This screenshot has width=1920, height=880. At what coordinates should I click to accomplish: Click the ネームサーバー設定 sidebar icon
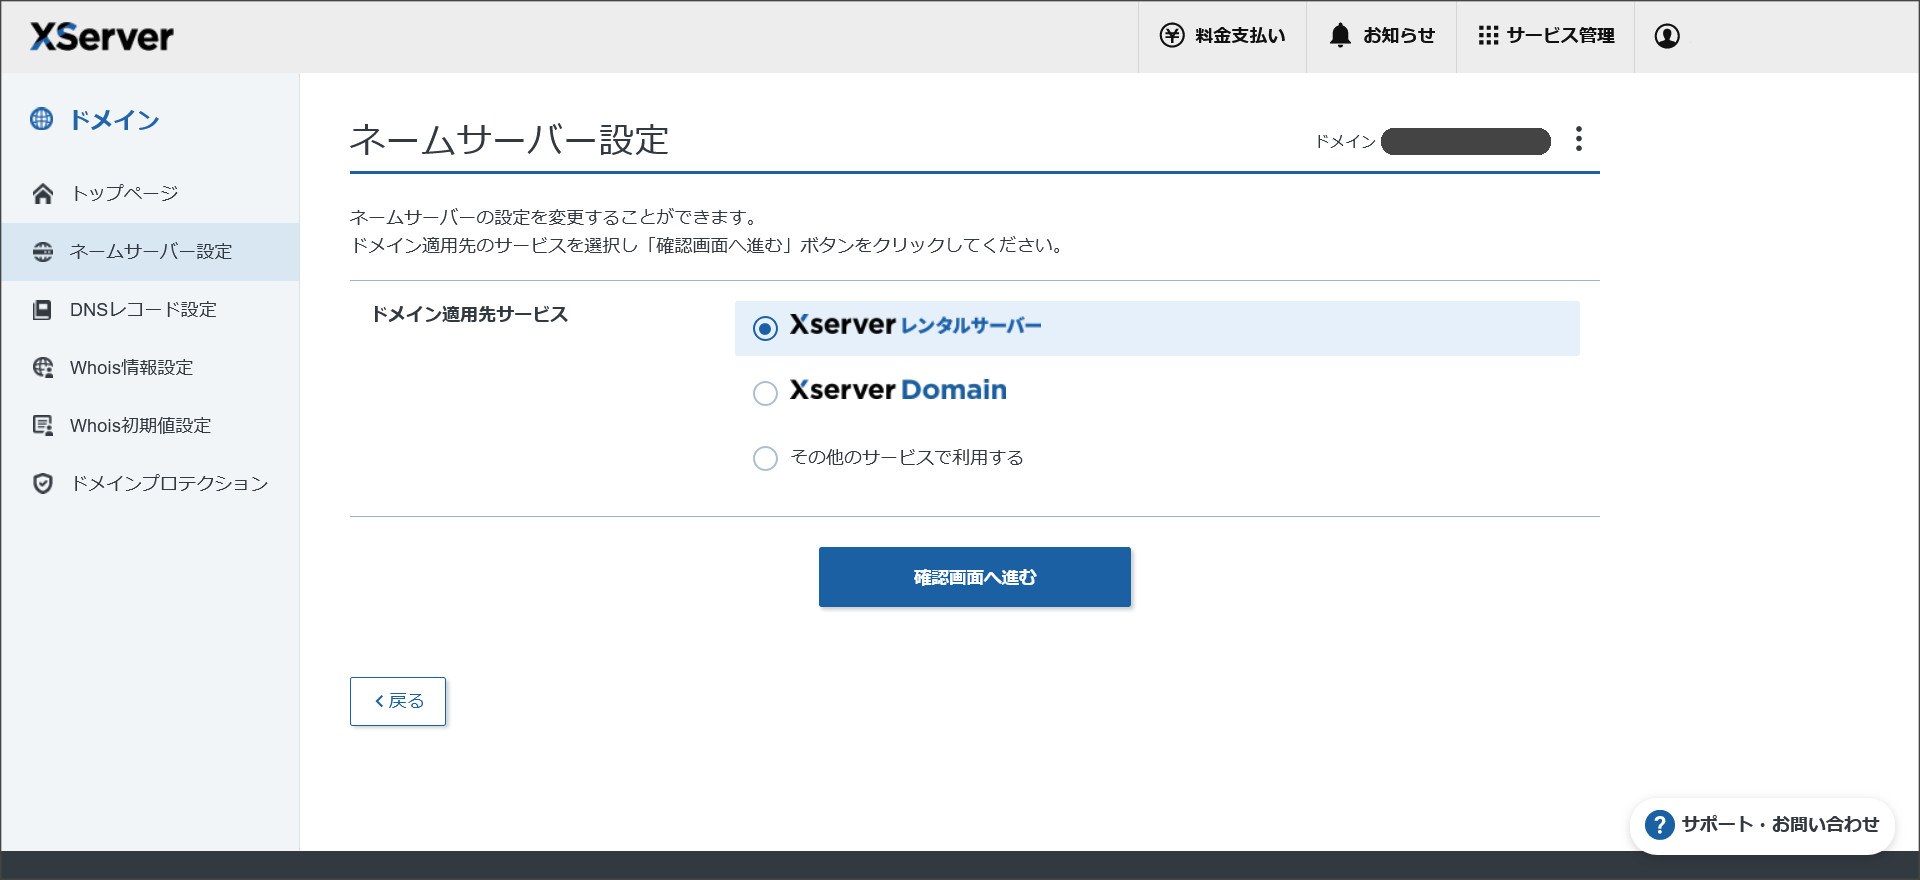pos(43,252)
